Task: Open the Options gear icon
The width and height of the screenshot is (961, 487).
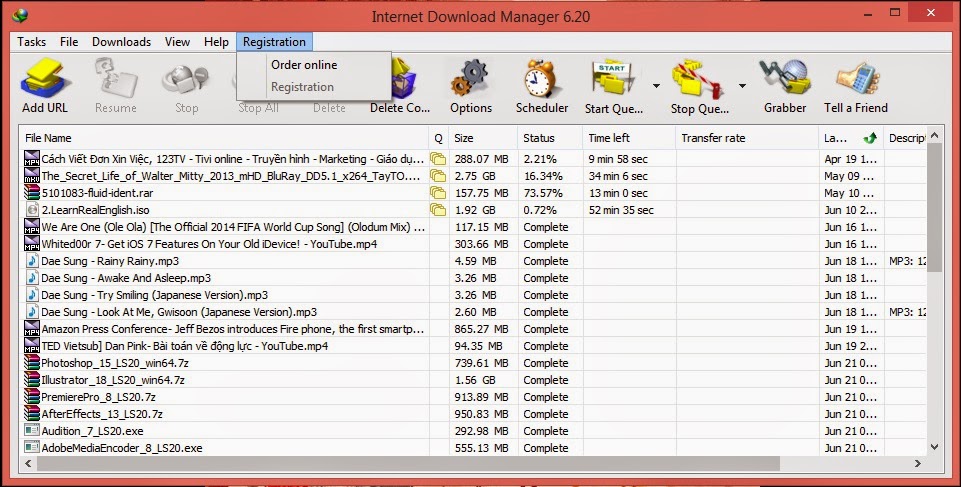Action: pyautogui.click(x=471, y=80)
